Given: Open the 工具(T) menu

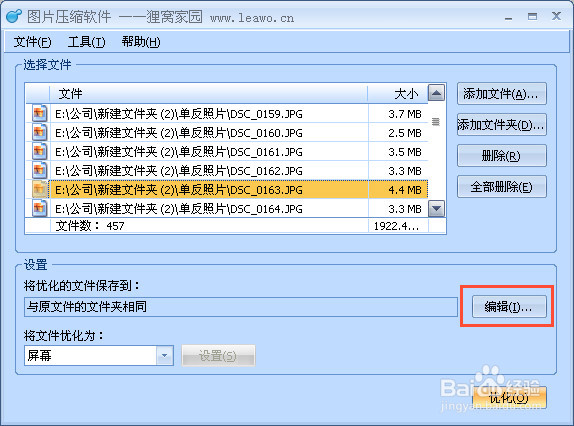Looking at the screenshot, I should [86, 42].
